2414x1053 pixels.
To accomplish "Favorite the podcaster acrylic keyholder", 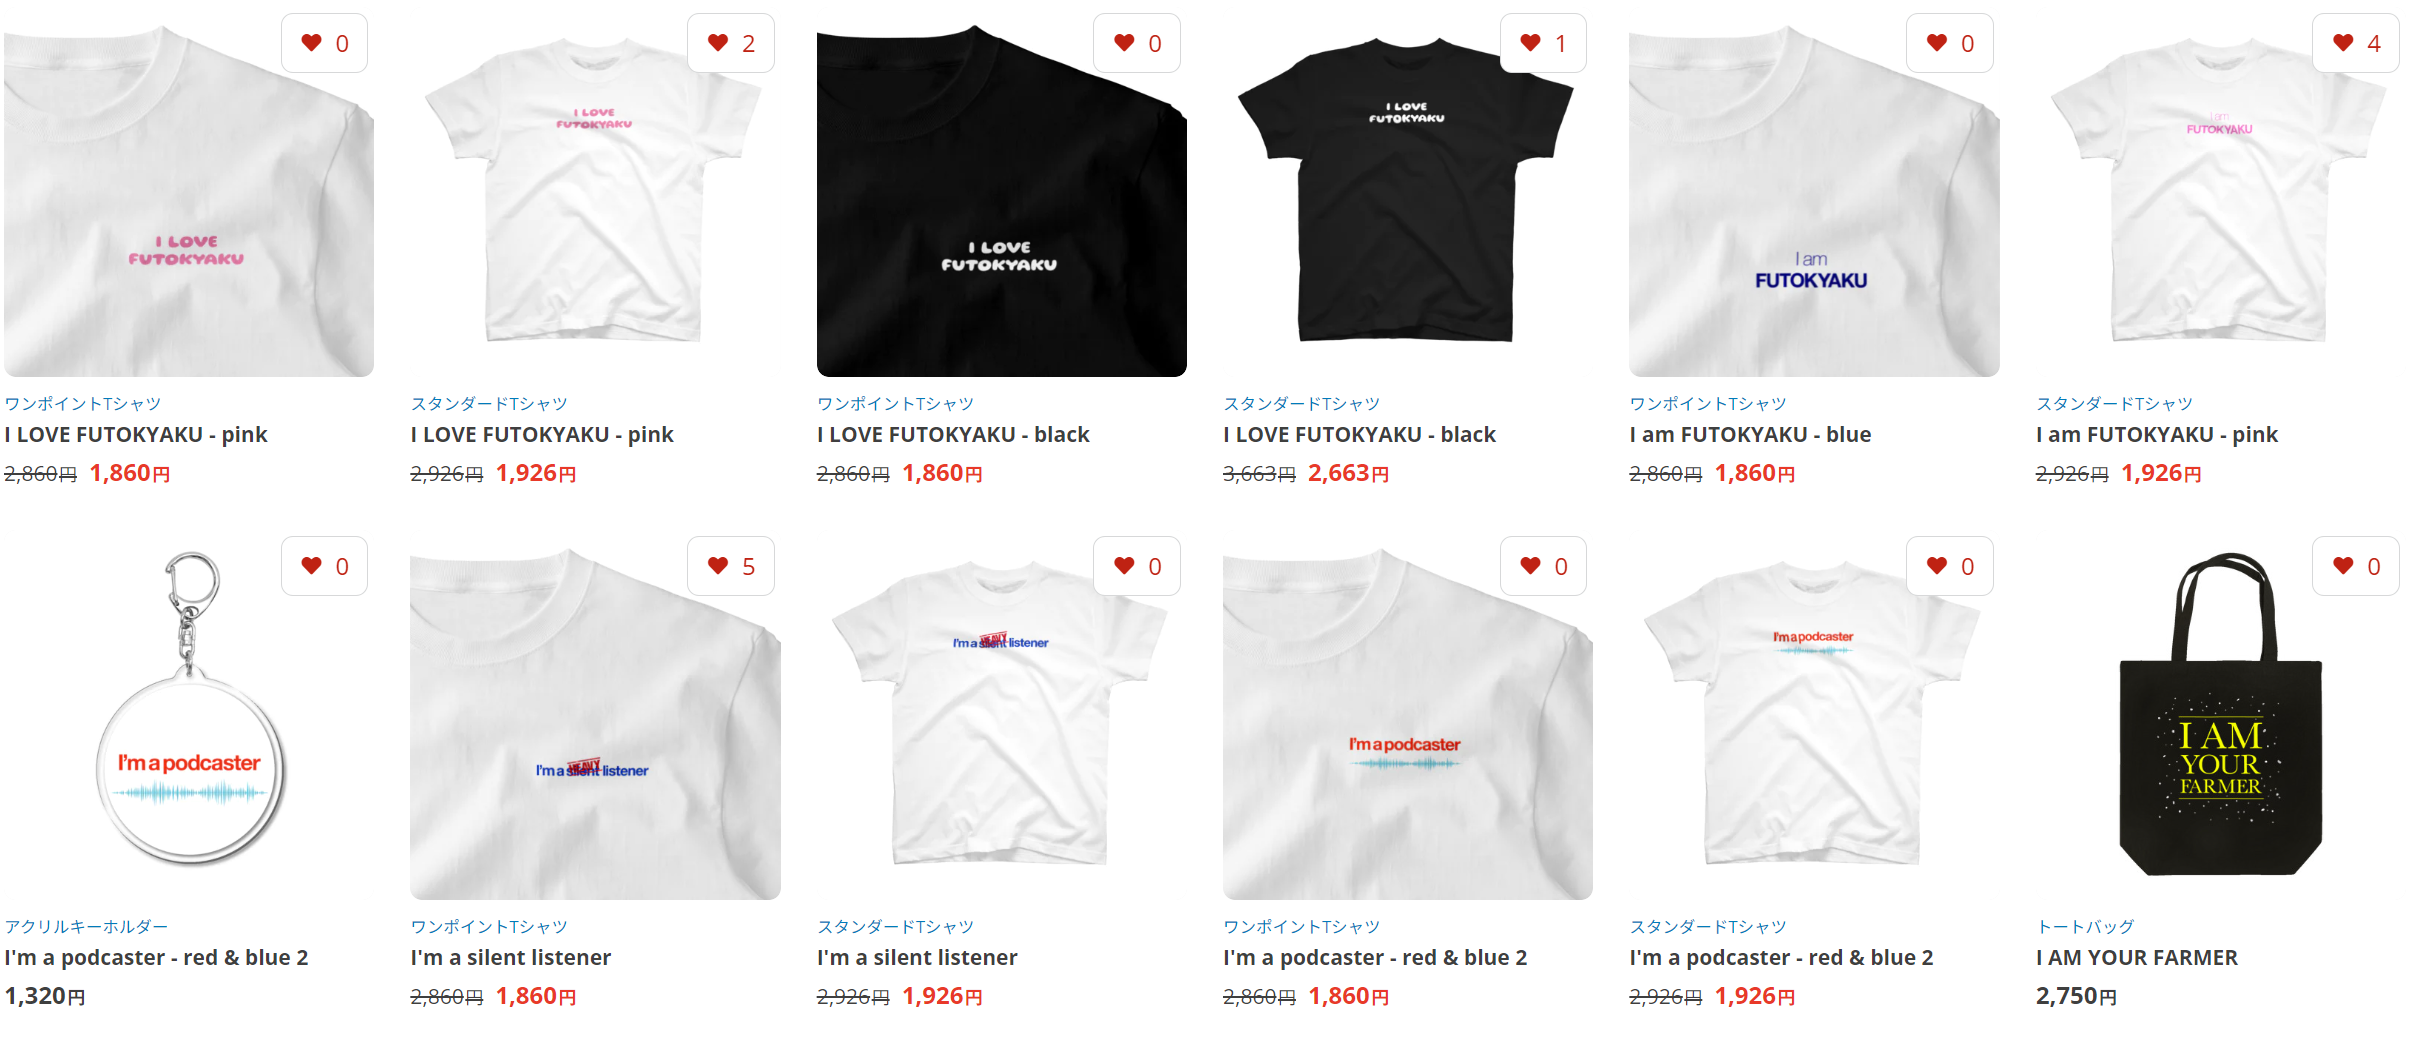I will pos(324,566).
